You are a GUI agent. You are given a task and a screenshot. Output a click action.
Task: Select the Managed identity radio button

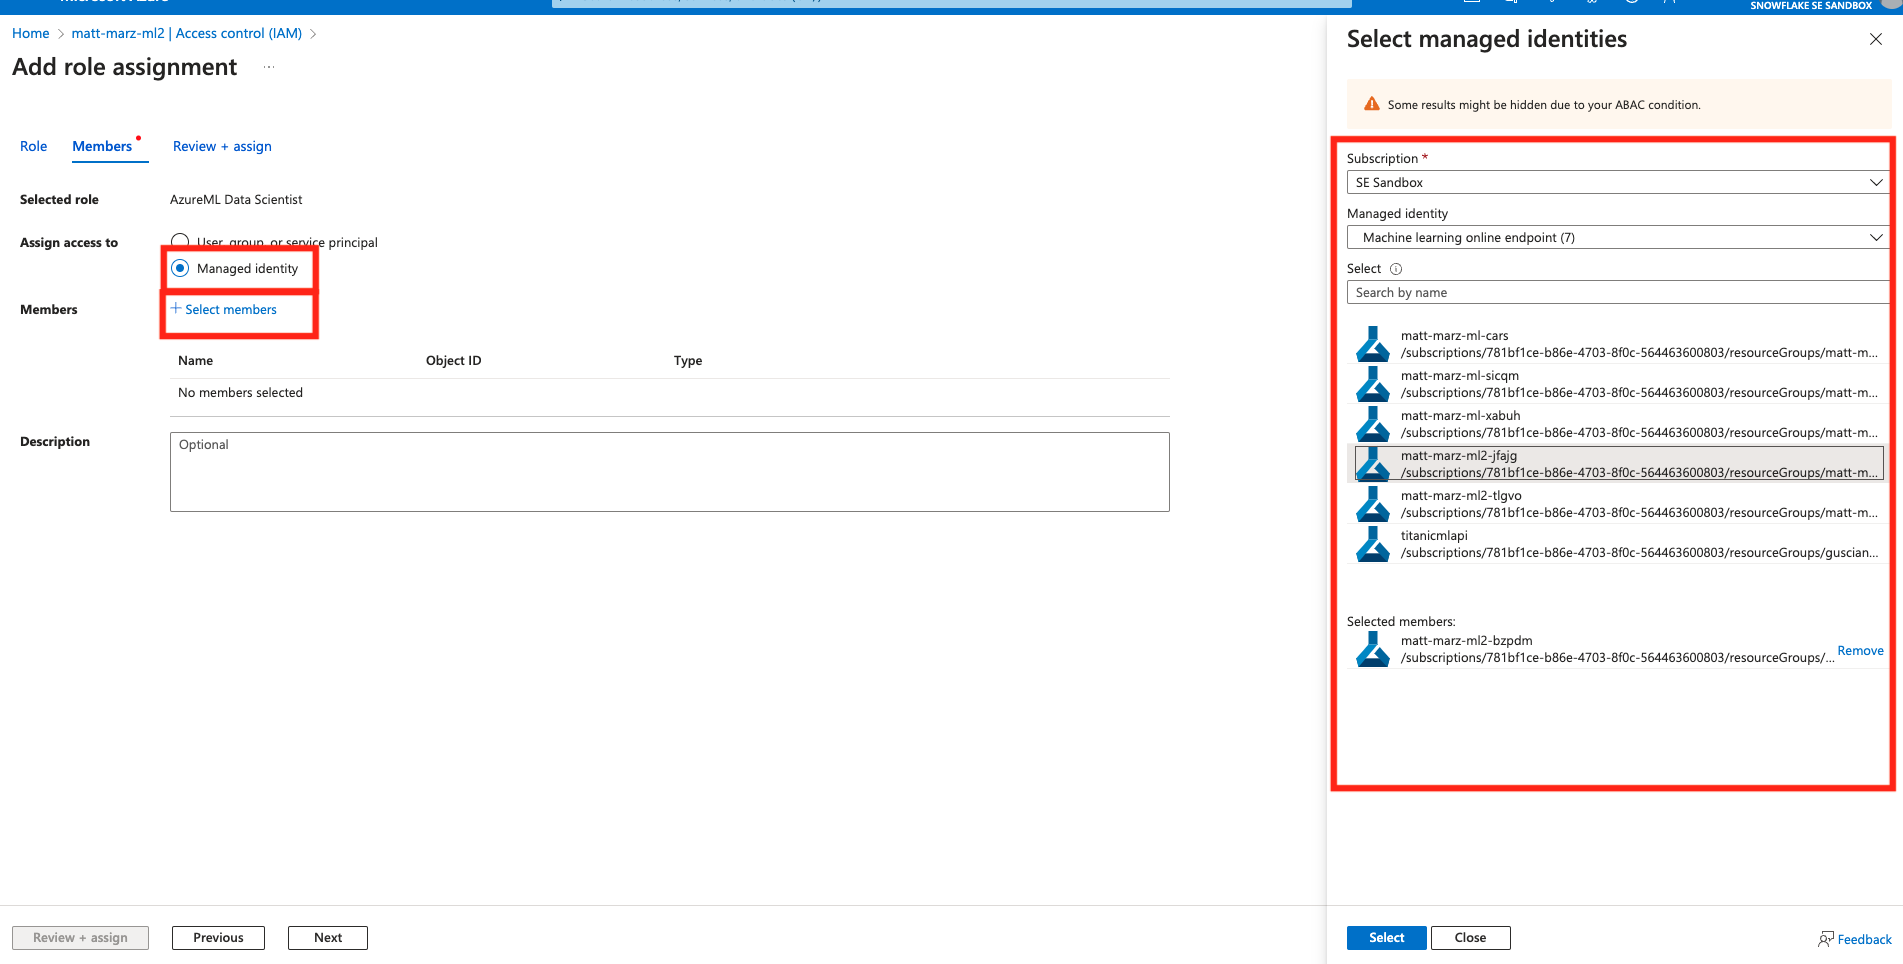180,268
